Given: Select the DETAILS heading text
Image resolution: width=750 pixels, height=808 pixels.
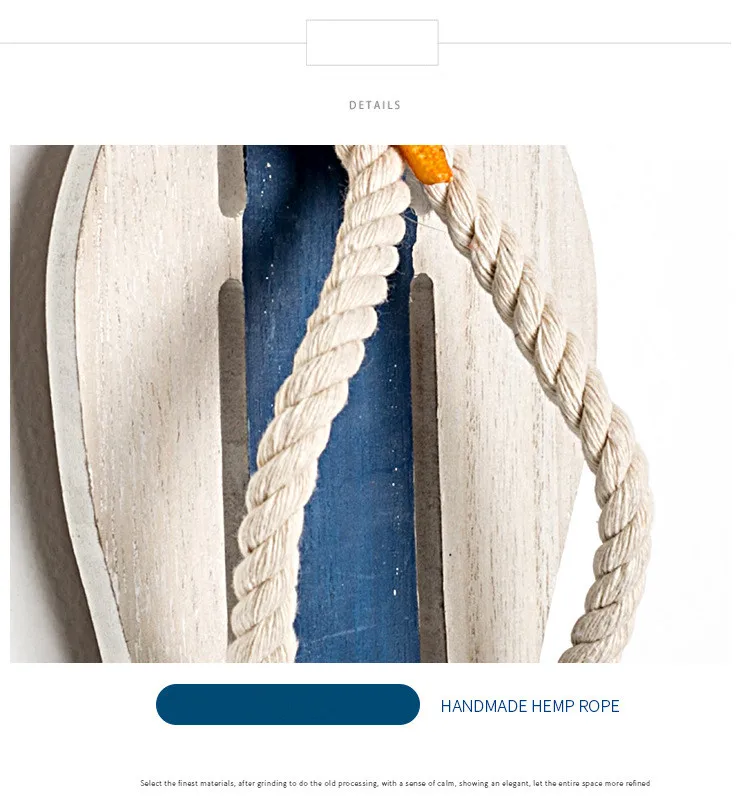Looking at the screenshot, I should pyautogui.click(x=375, y=105).
